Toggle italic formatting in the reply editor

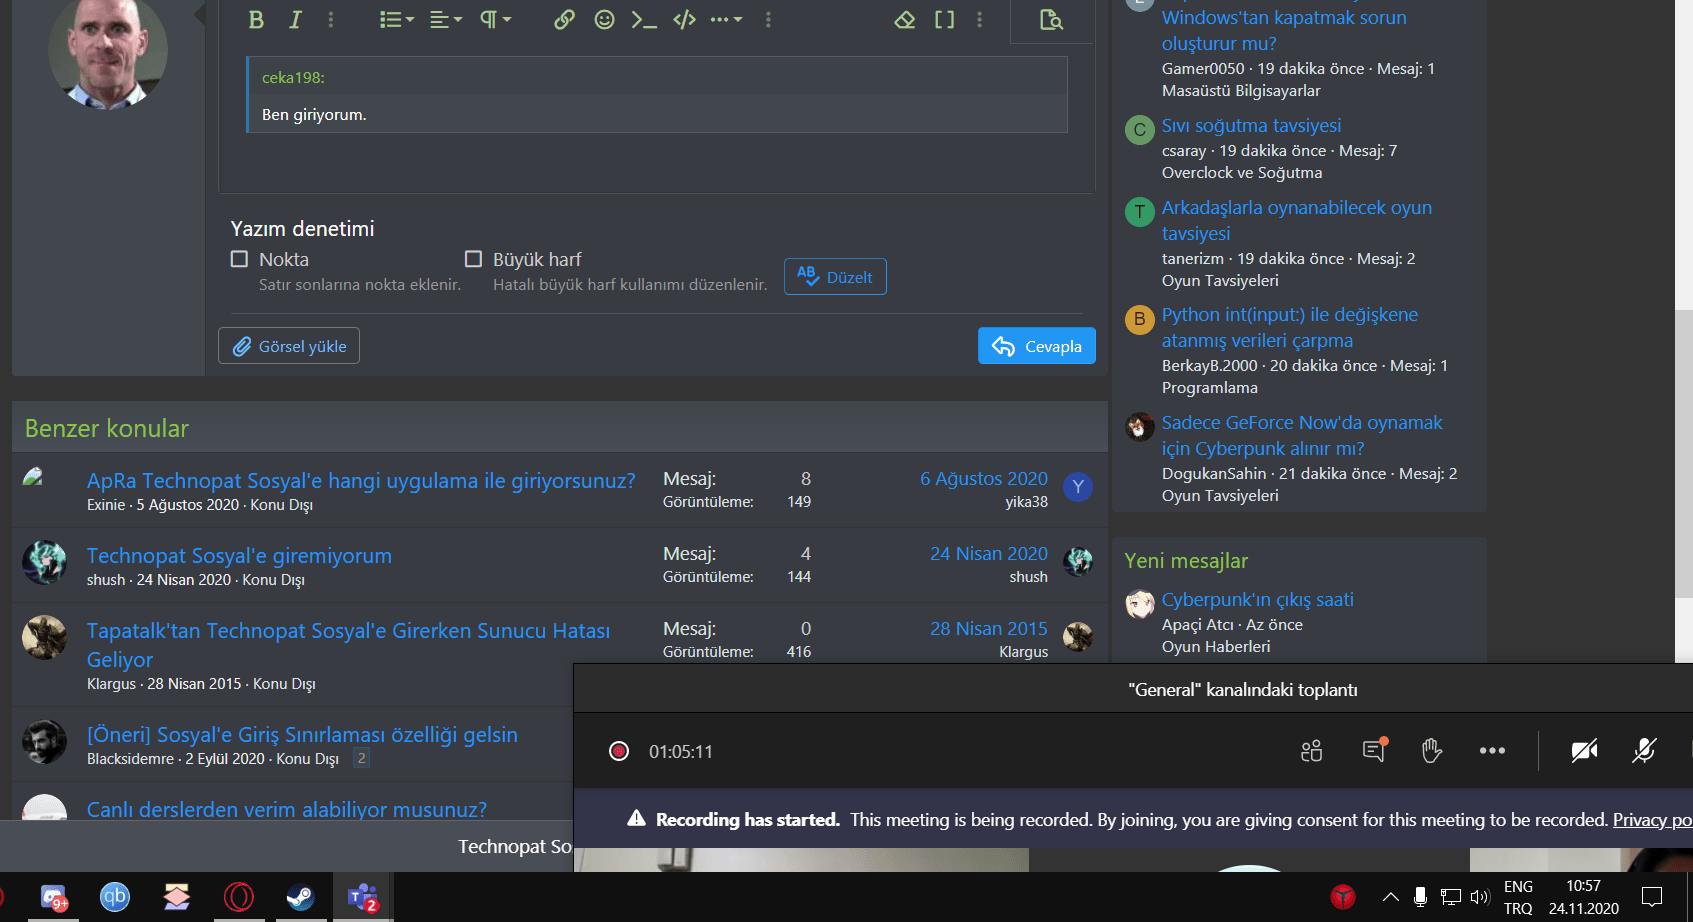295,20
